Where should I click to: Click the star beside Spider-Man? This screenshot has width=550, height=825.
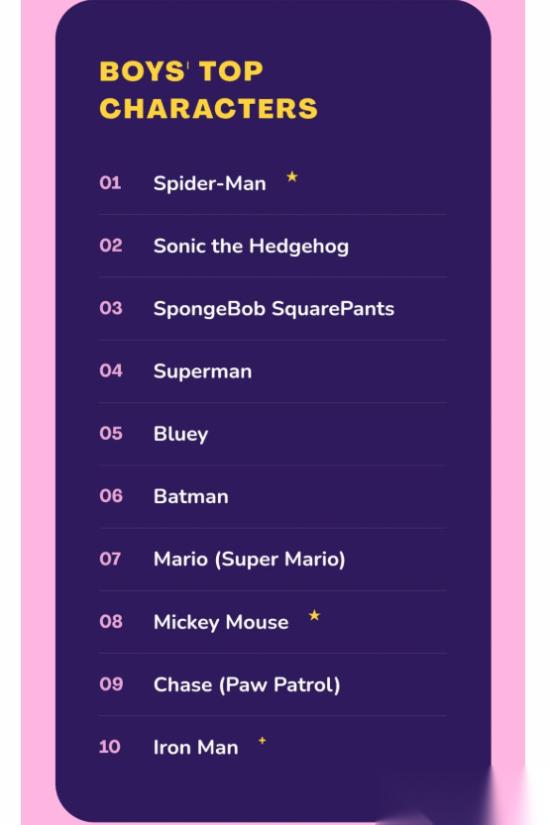pos(292,177)
